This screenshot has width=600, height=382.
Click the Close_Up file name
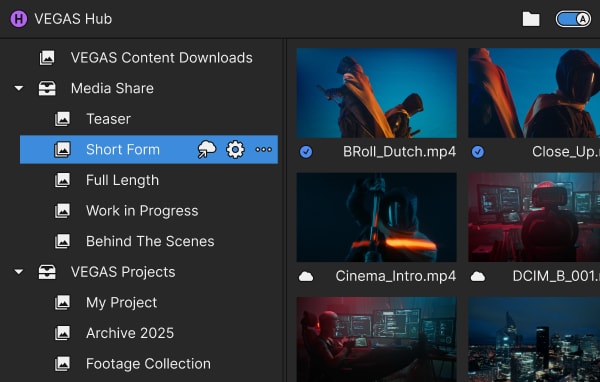click(x=566, y=152)
